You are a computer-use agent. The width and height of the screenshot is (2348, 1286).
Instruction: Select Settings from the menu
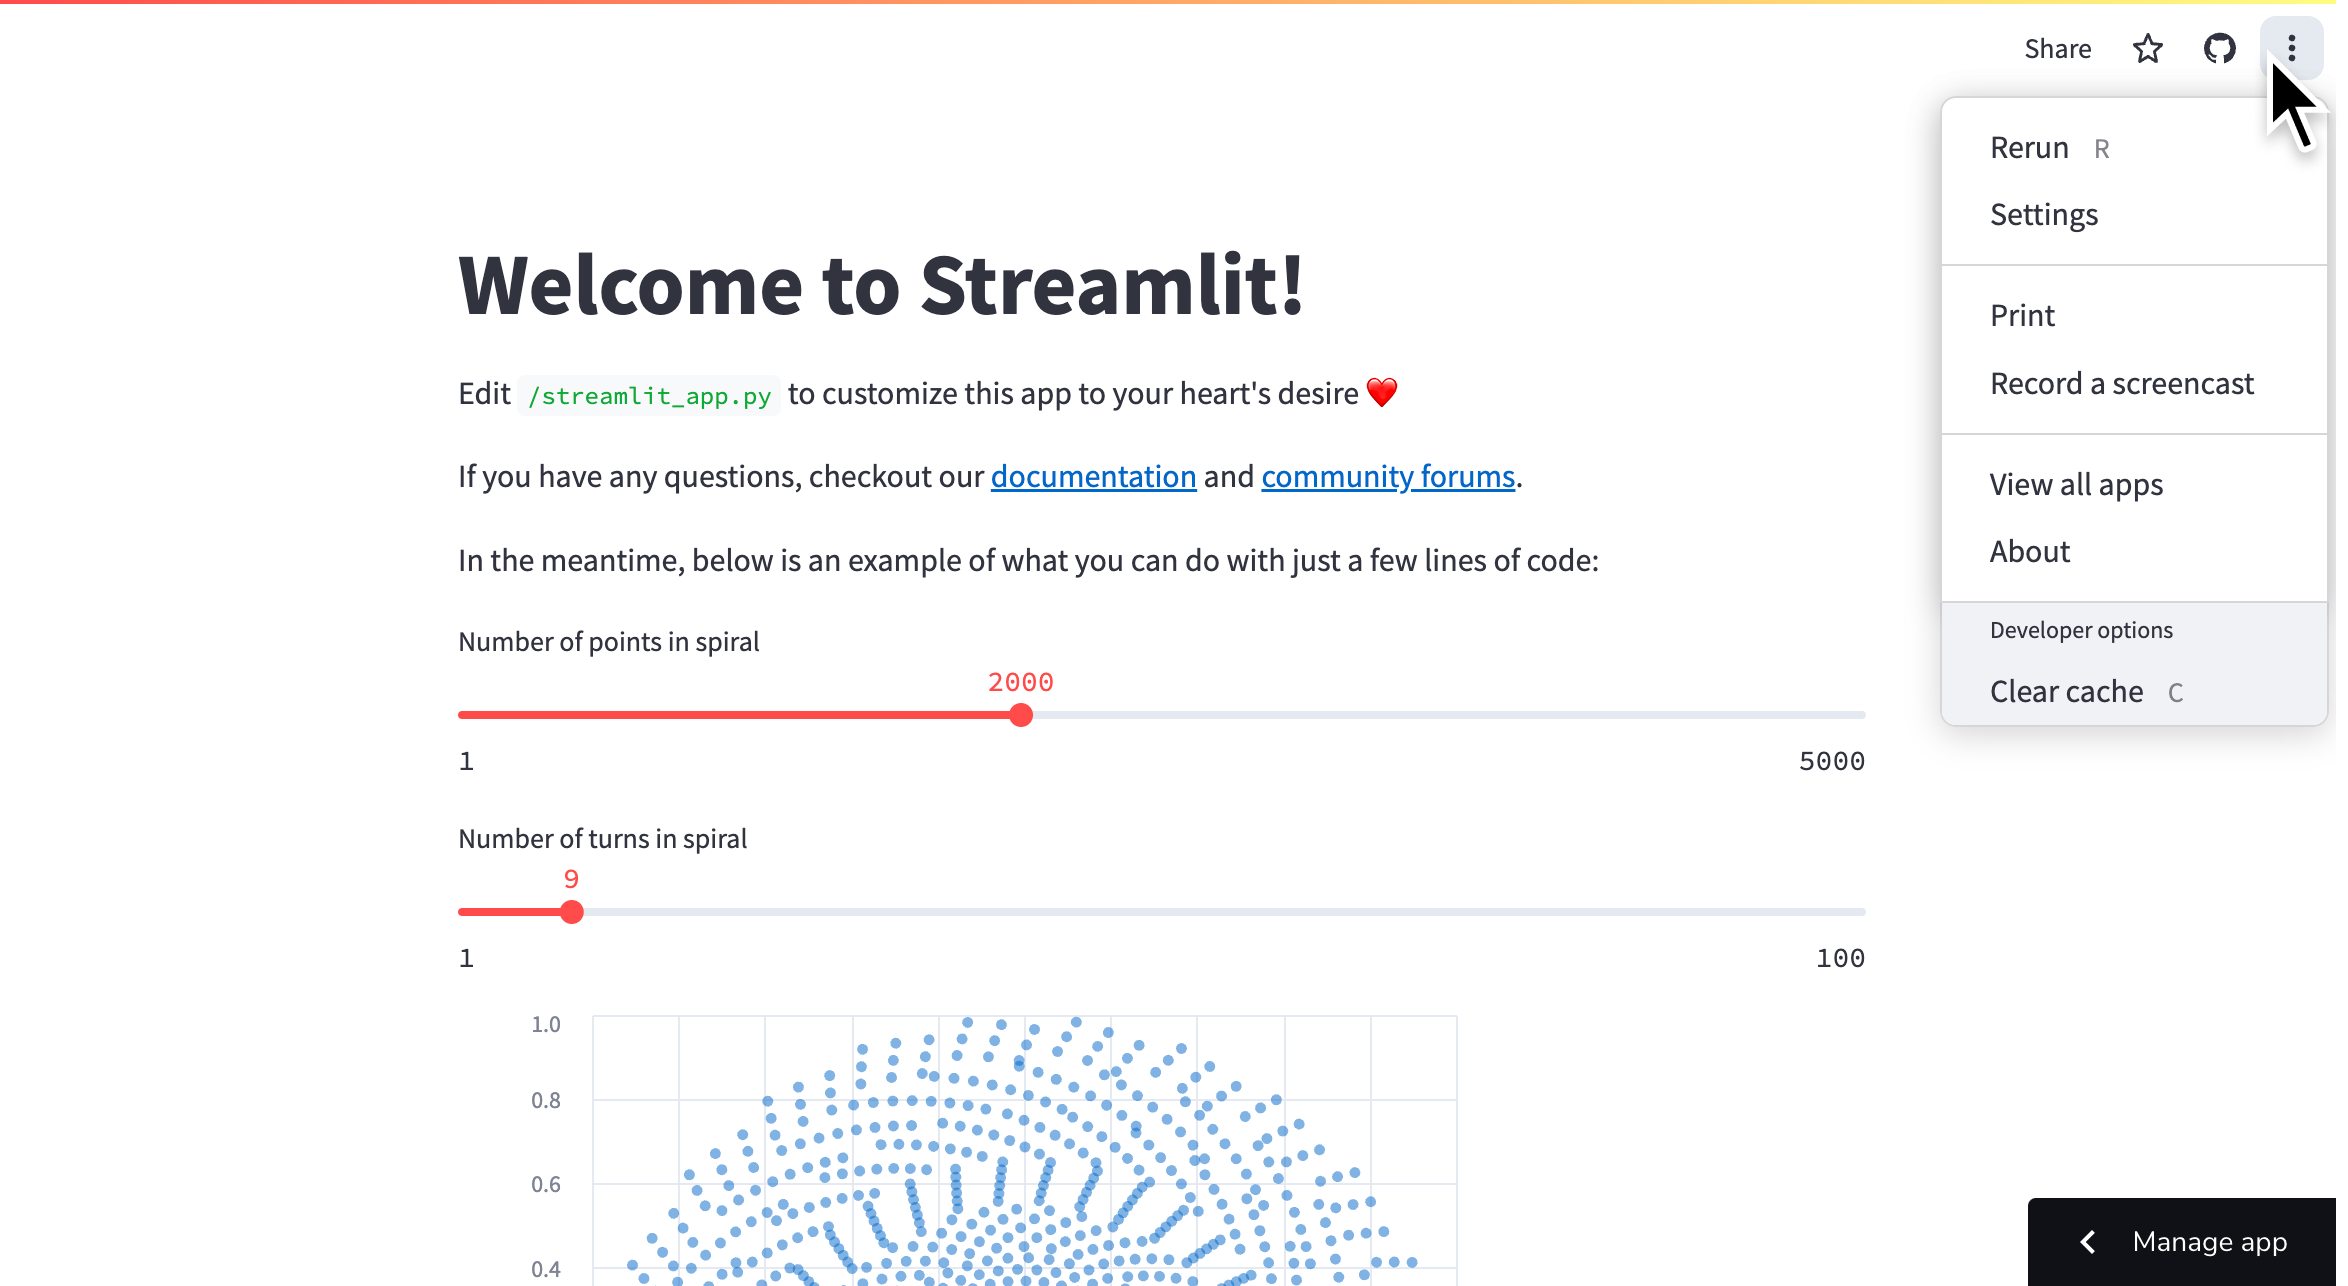coord(2044,214)
